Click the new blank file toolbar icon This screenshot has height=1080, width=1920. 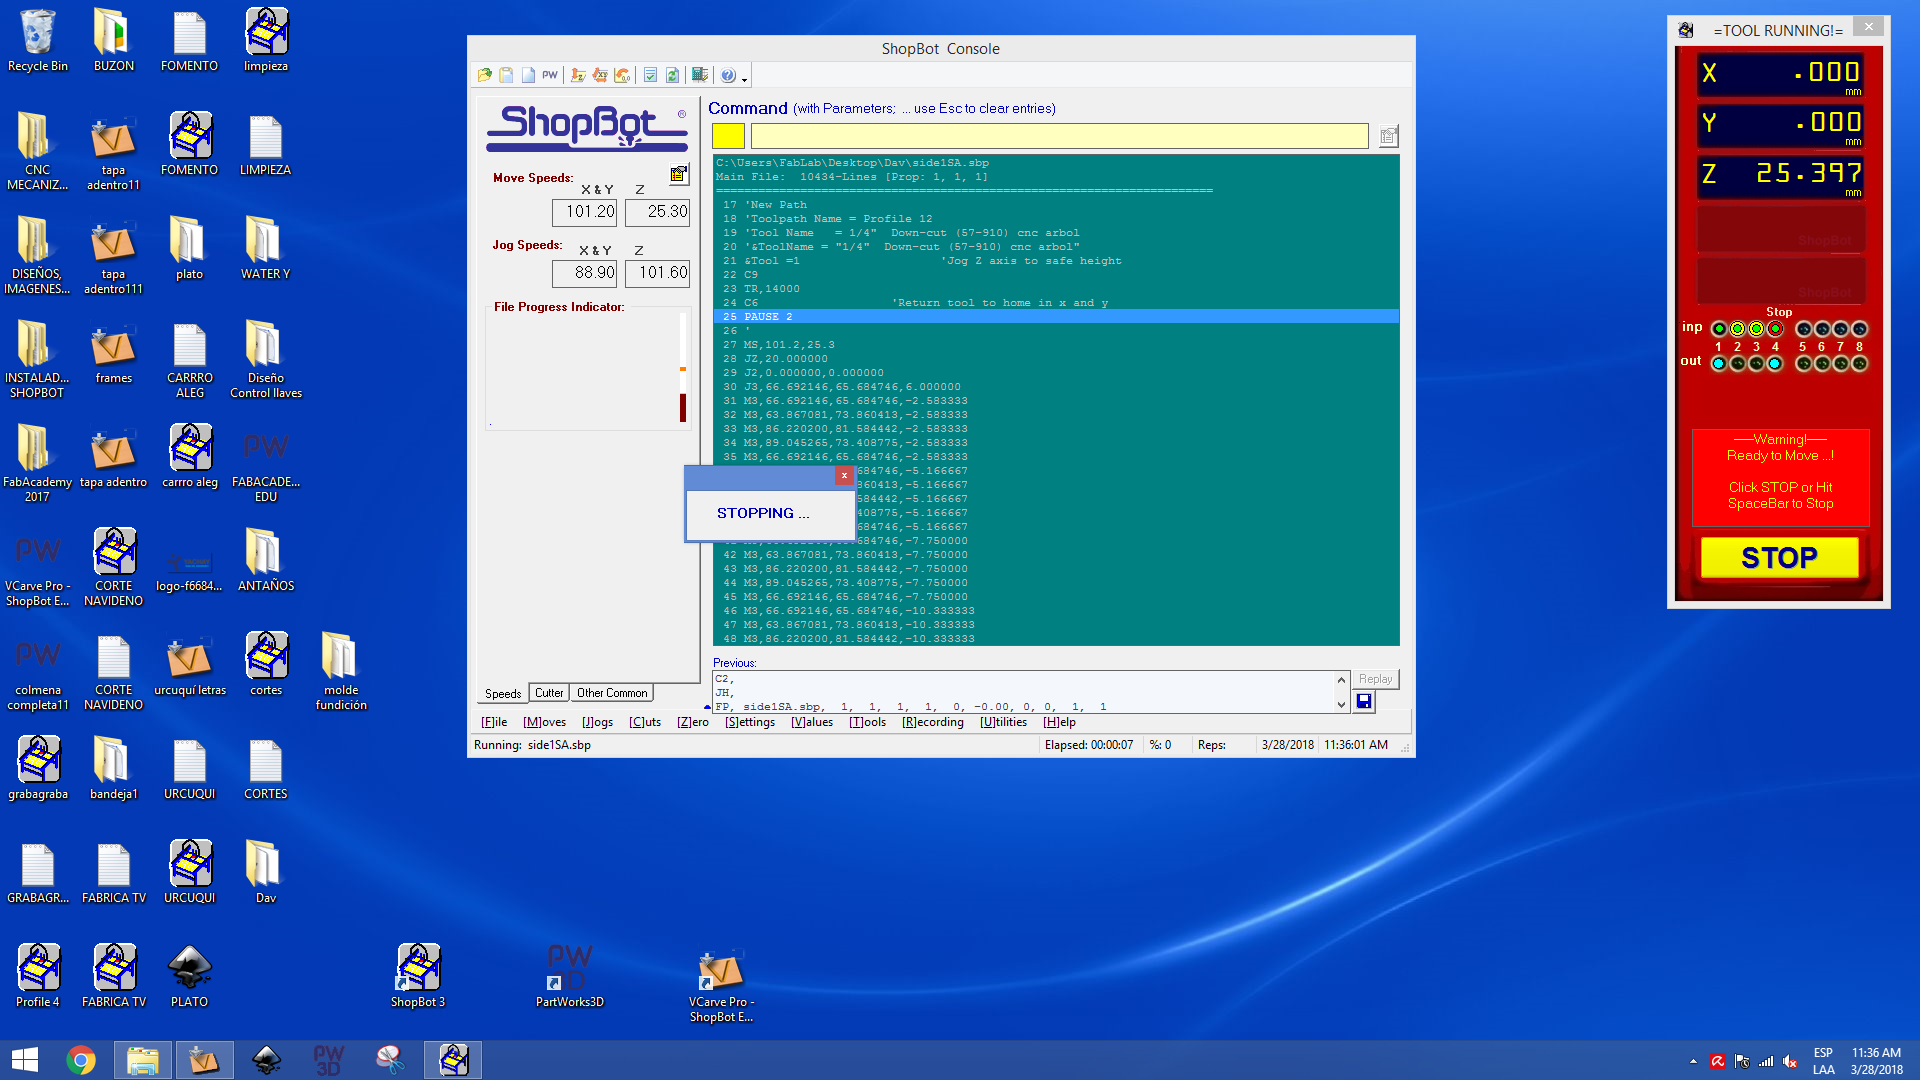(527, 75)
